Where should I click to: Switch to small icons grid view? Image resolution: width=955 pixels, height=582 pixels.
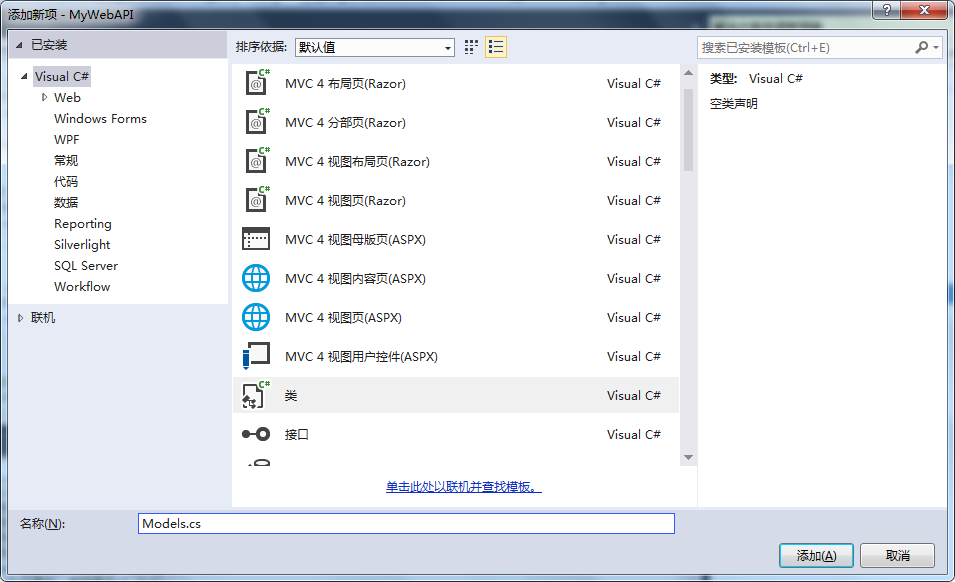471,47
